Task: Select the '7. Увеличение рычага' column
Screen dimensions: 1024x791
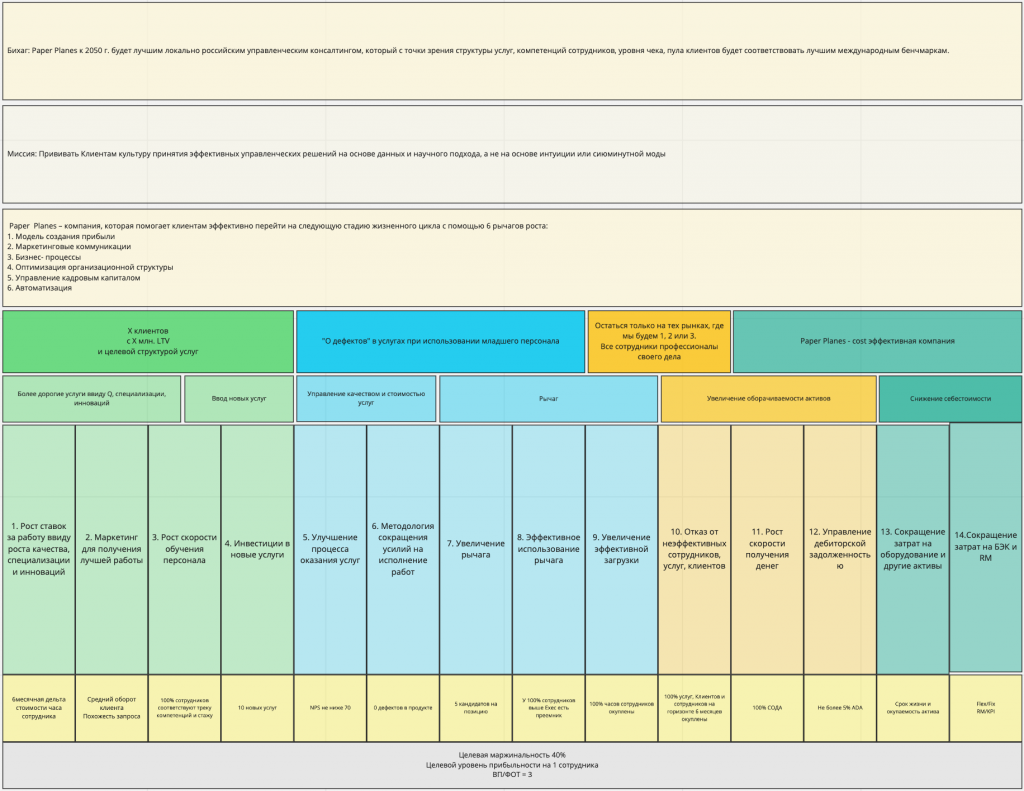Action: point(475,549)
